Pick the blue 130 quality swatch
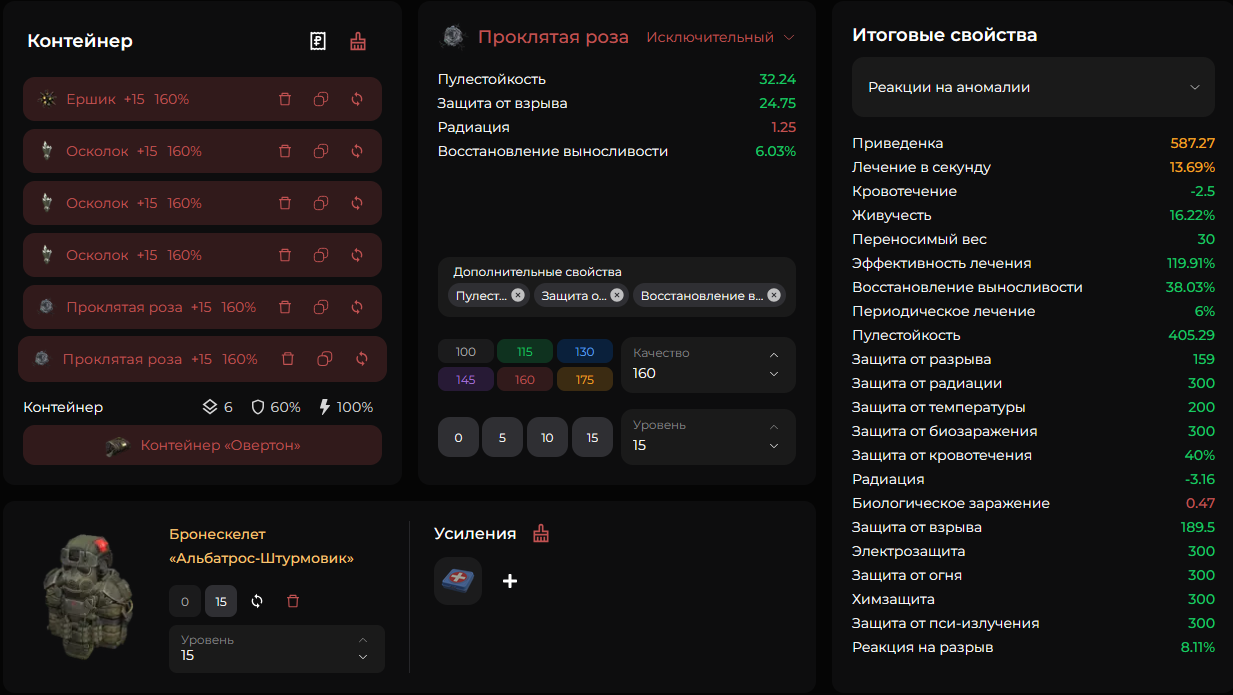The image size is (1233, 695). pyautogui.click(x=585, y=352)
